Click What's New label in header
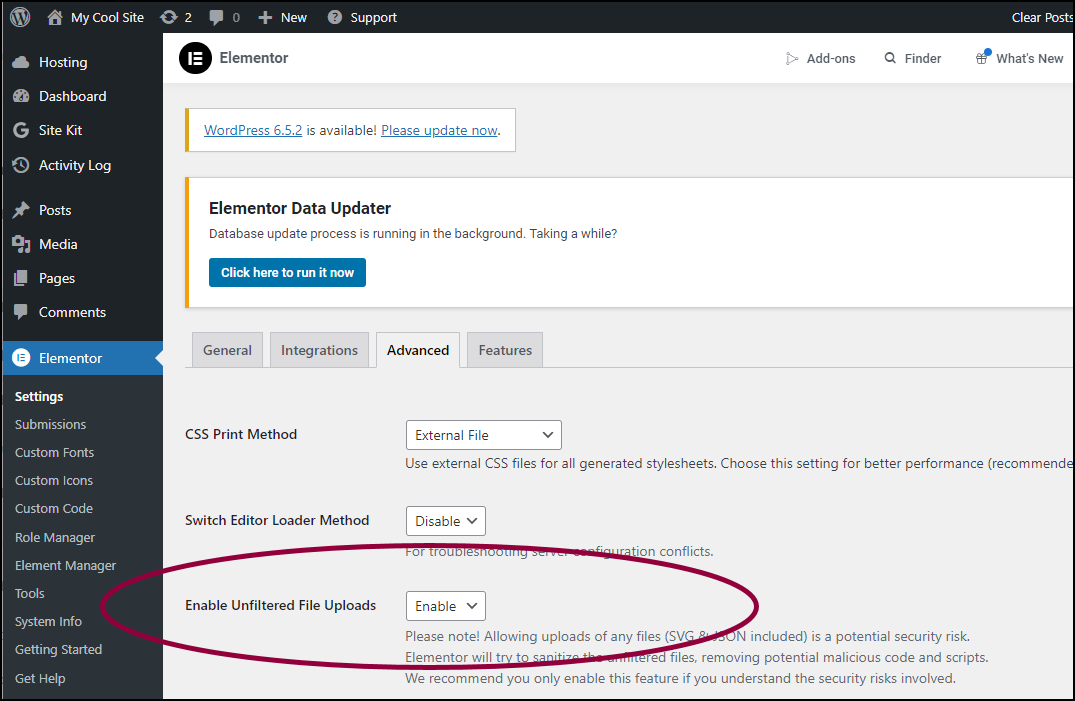 pos(1030,58)
